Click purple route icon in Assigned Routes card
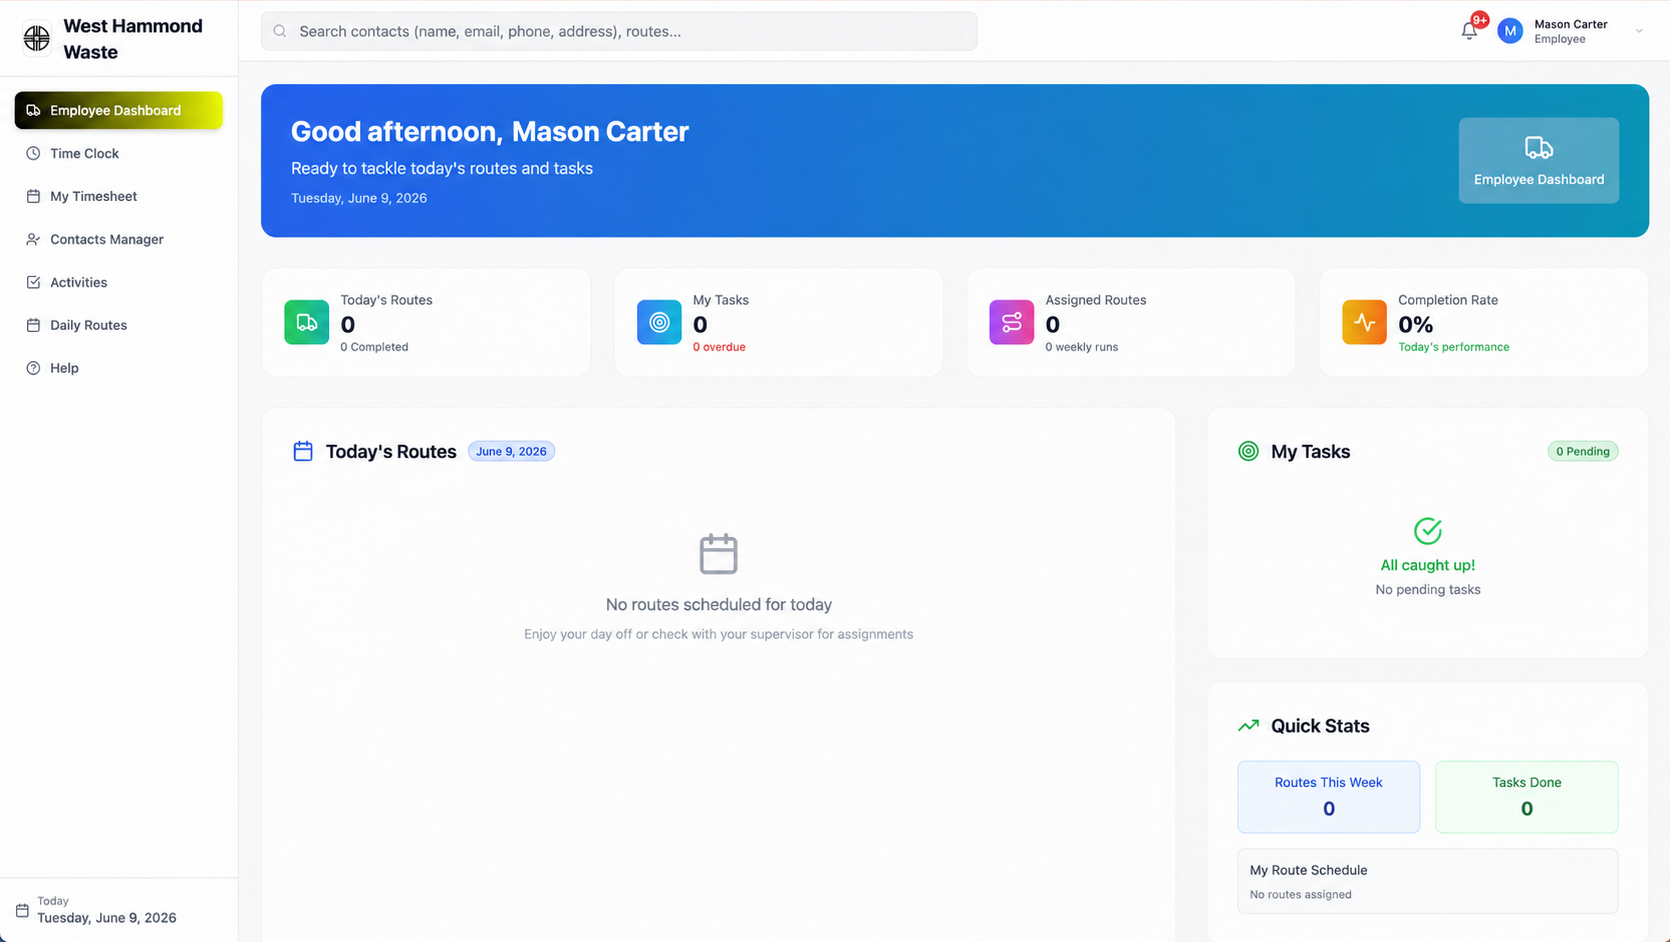The height and width of the screenshot is (942, 1670). click(x=1011, y=322)
